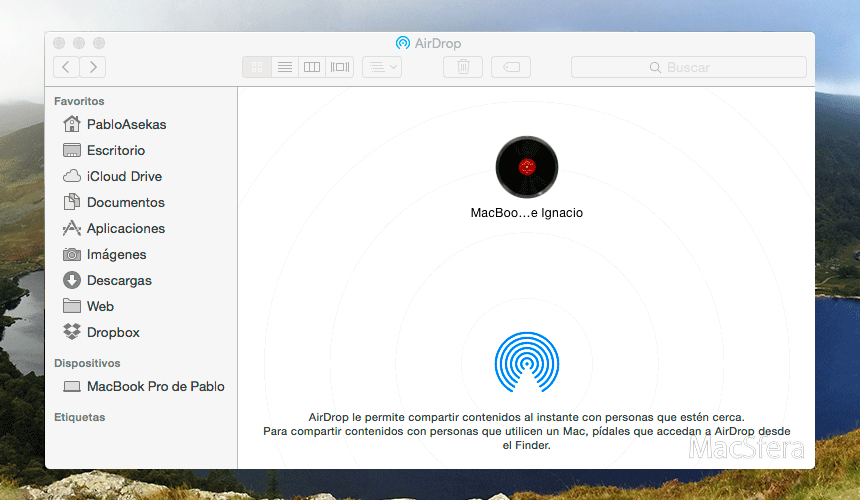The width and height of the screenshot is (860, 500).
Task: Open the Descargas folder
Action: pyautogui.click(x=120, y=280)
